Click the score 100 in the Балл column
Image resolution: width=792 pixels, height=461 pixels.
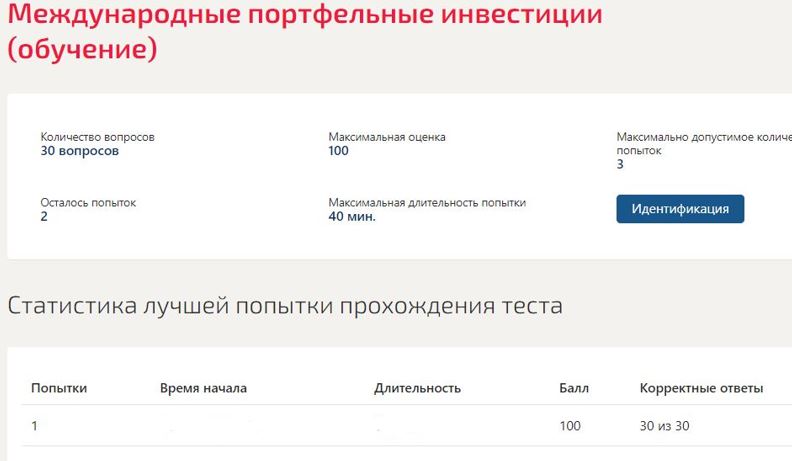click(x=571, y=426)
